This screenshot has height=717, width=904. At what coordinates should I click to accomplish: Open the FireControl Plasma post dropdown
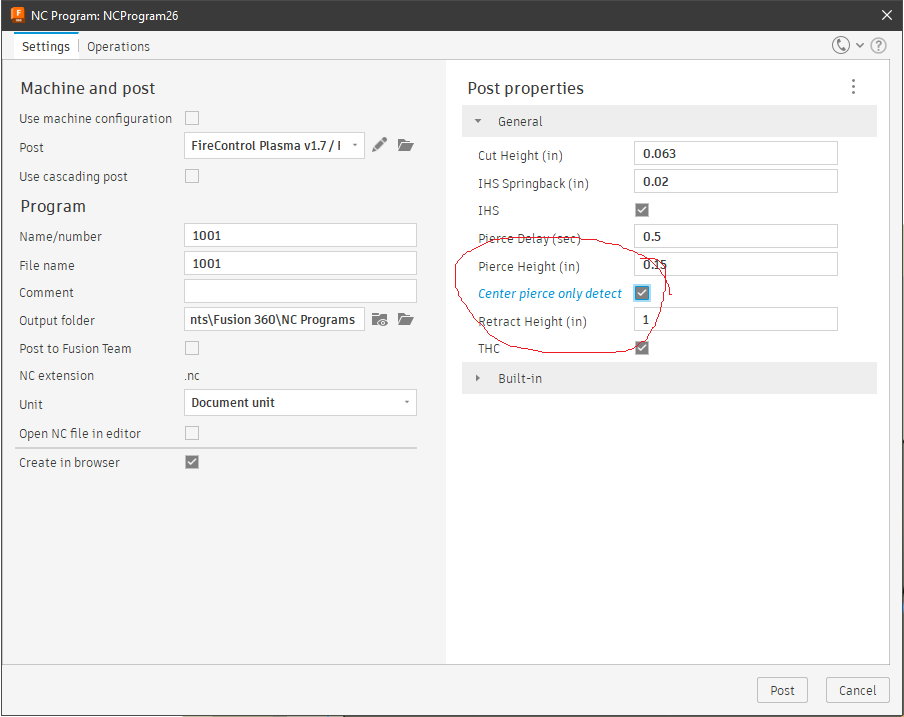(x=274, y=146)
